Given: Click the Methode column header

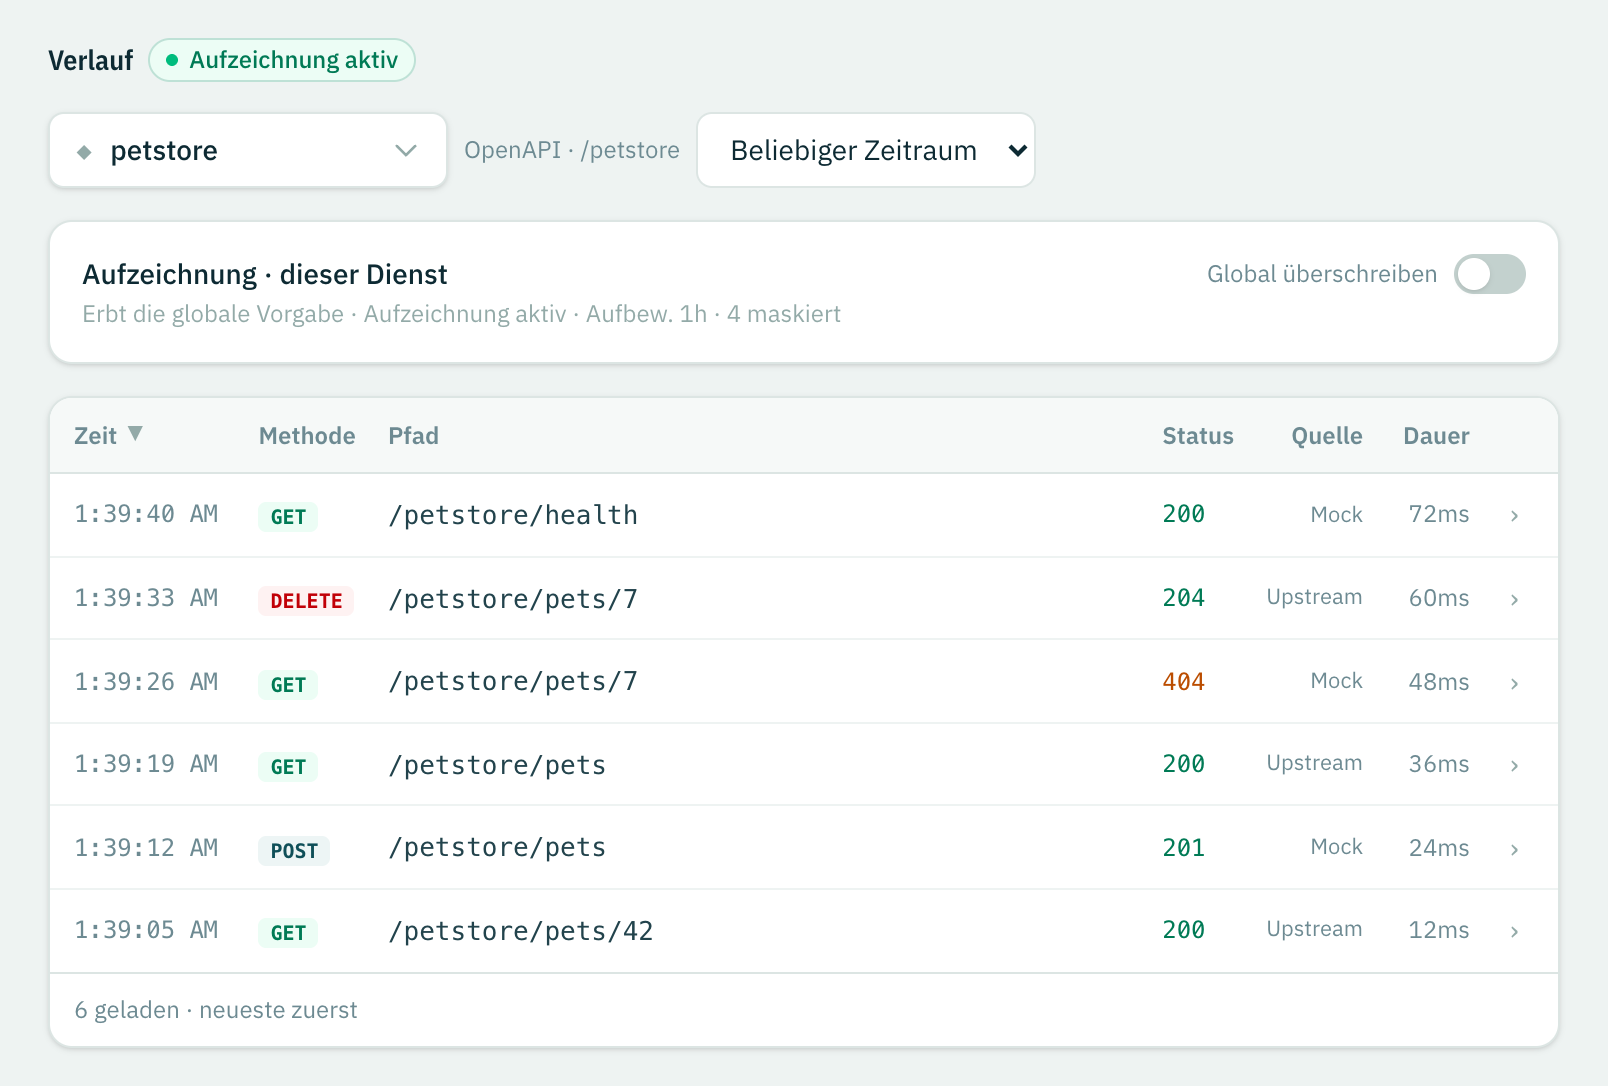Looking at the screenshot, I should click(307, 436).
